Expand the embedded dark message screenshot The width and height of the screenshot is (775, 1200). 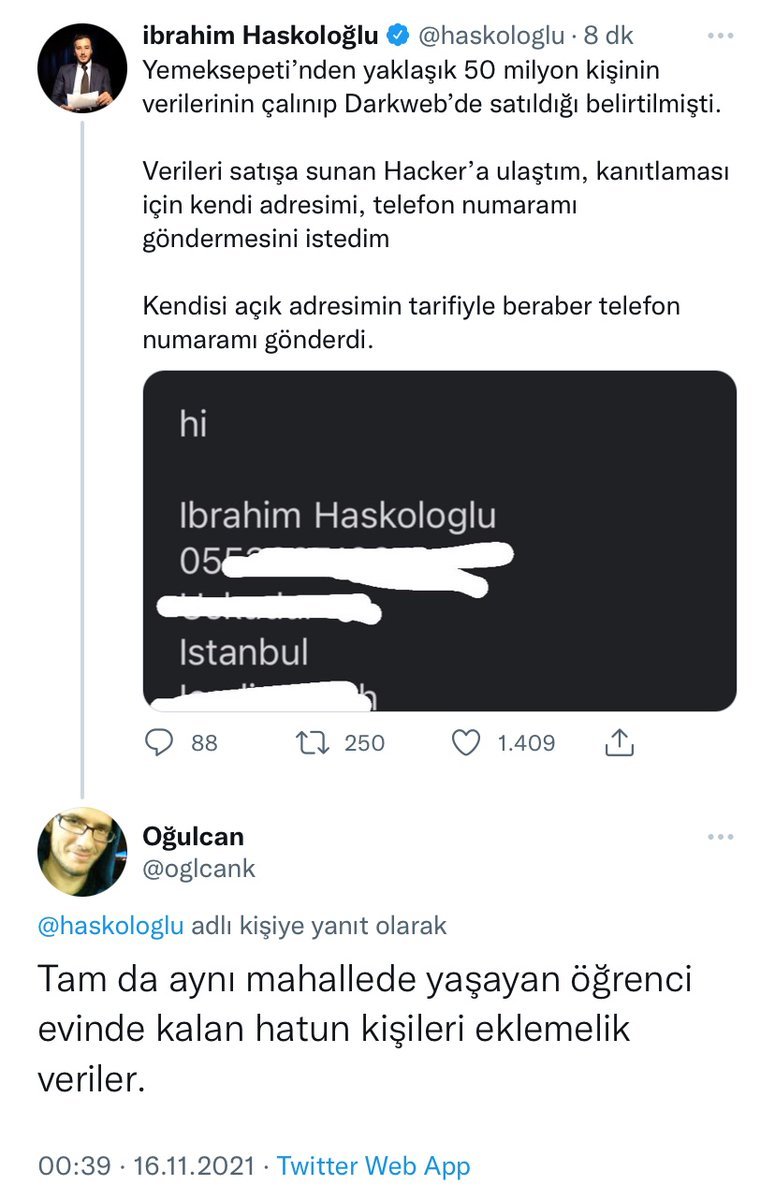click(x=440, y=540)
